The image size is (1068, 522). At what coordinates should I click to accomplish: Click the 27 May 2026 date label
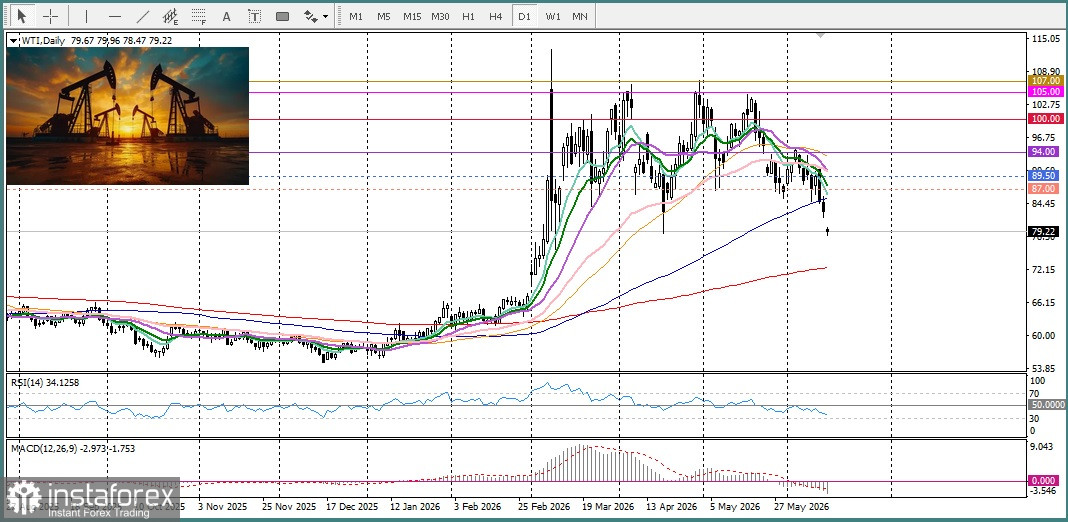[x=802, y=507]
